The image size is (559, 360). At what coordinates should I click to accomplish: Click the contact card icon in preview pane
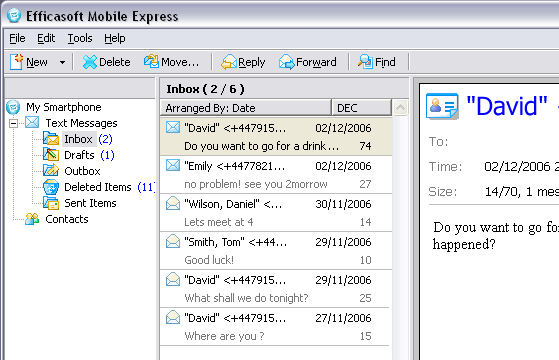click(x=442, y=106)
